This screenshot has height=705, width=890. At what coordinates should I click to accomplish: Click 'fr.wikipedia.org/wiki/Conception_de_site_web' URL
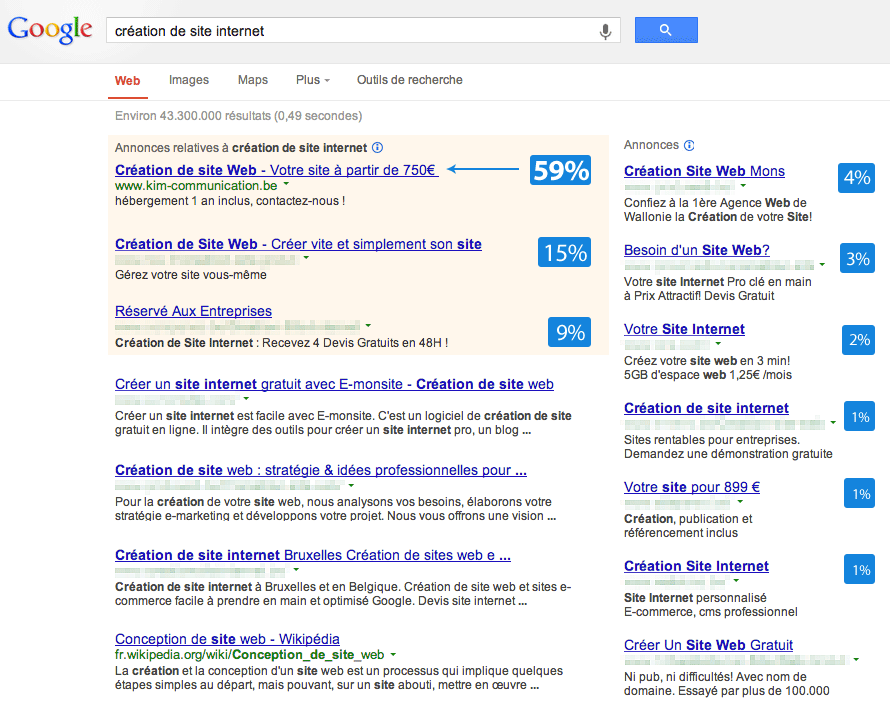tap(249, 655)
